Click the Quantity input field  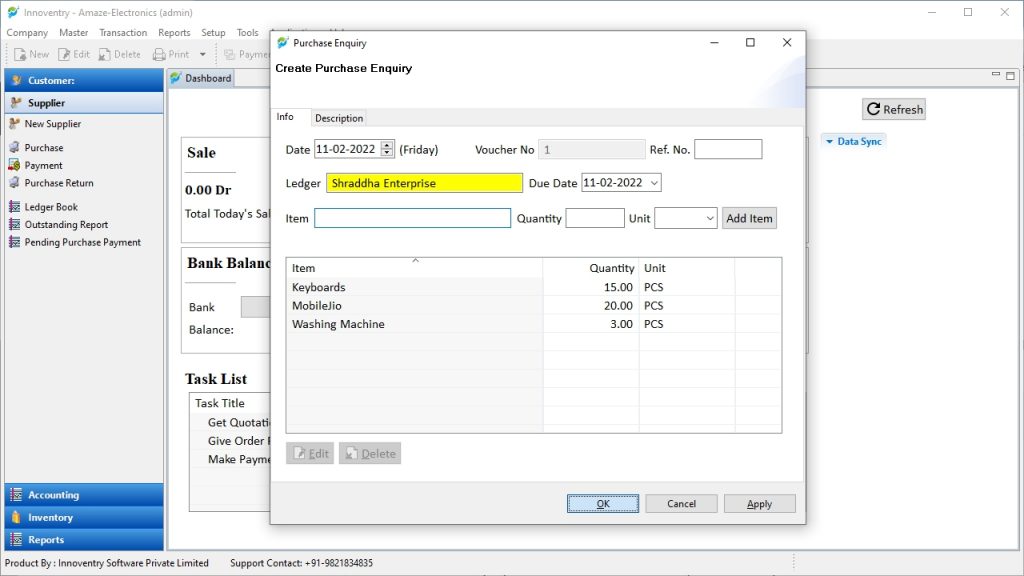point(594,218)
